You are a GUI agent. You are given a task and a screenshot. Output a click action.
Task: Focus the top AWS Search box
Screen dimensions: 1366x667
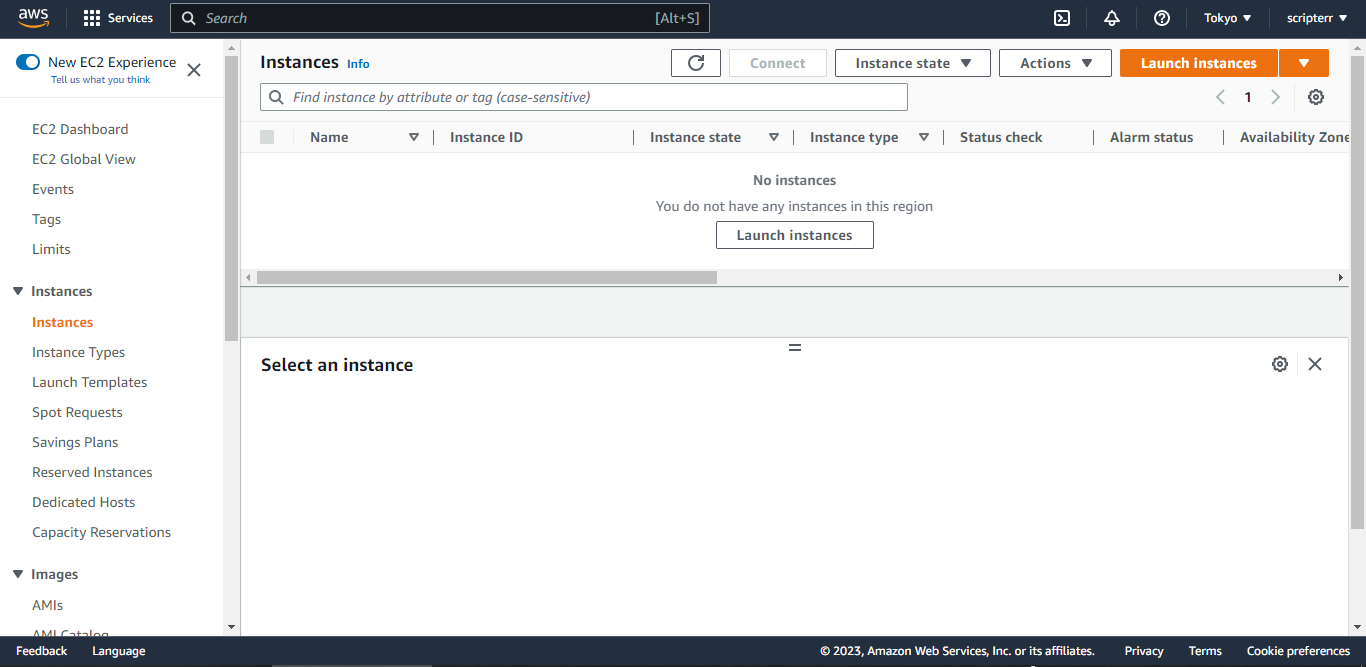(440, 18)
